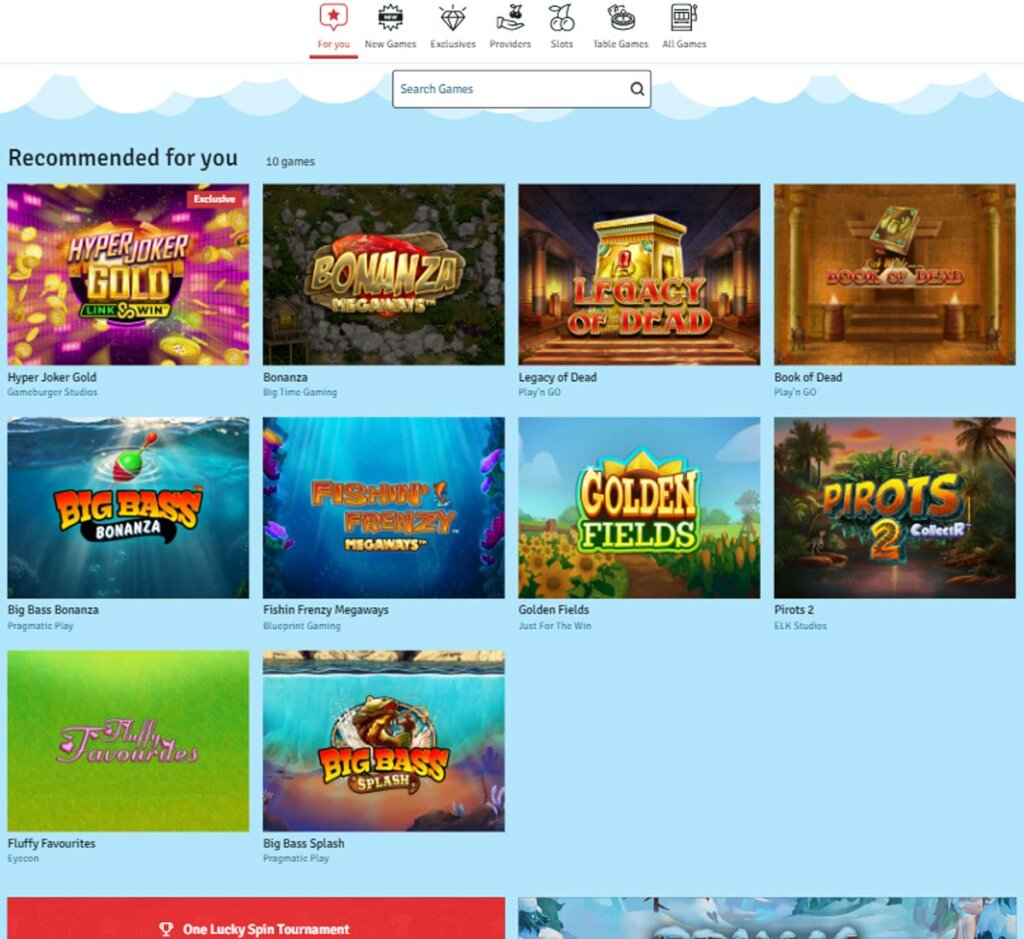Open Slots via the cherries icon

click(x=561, y=18)
